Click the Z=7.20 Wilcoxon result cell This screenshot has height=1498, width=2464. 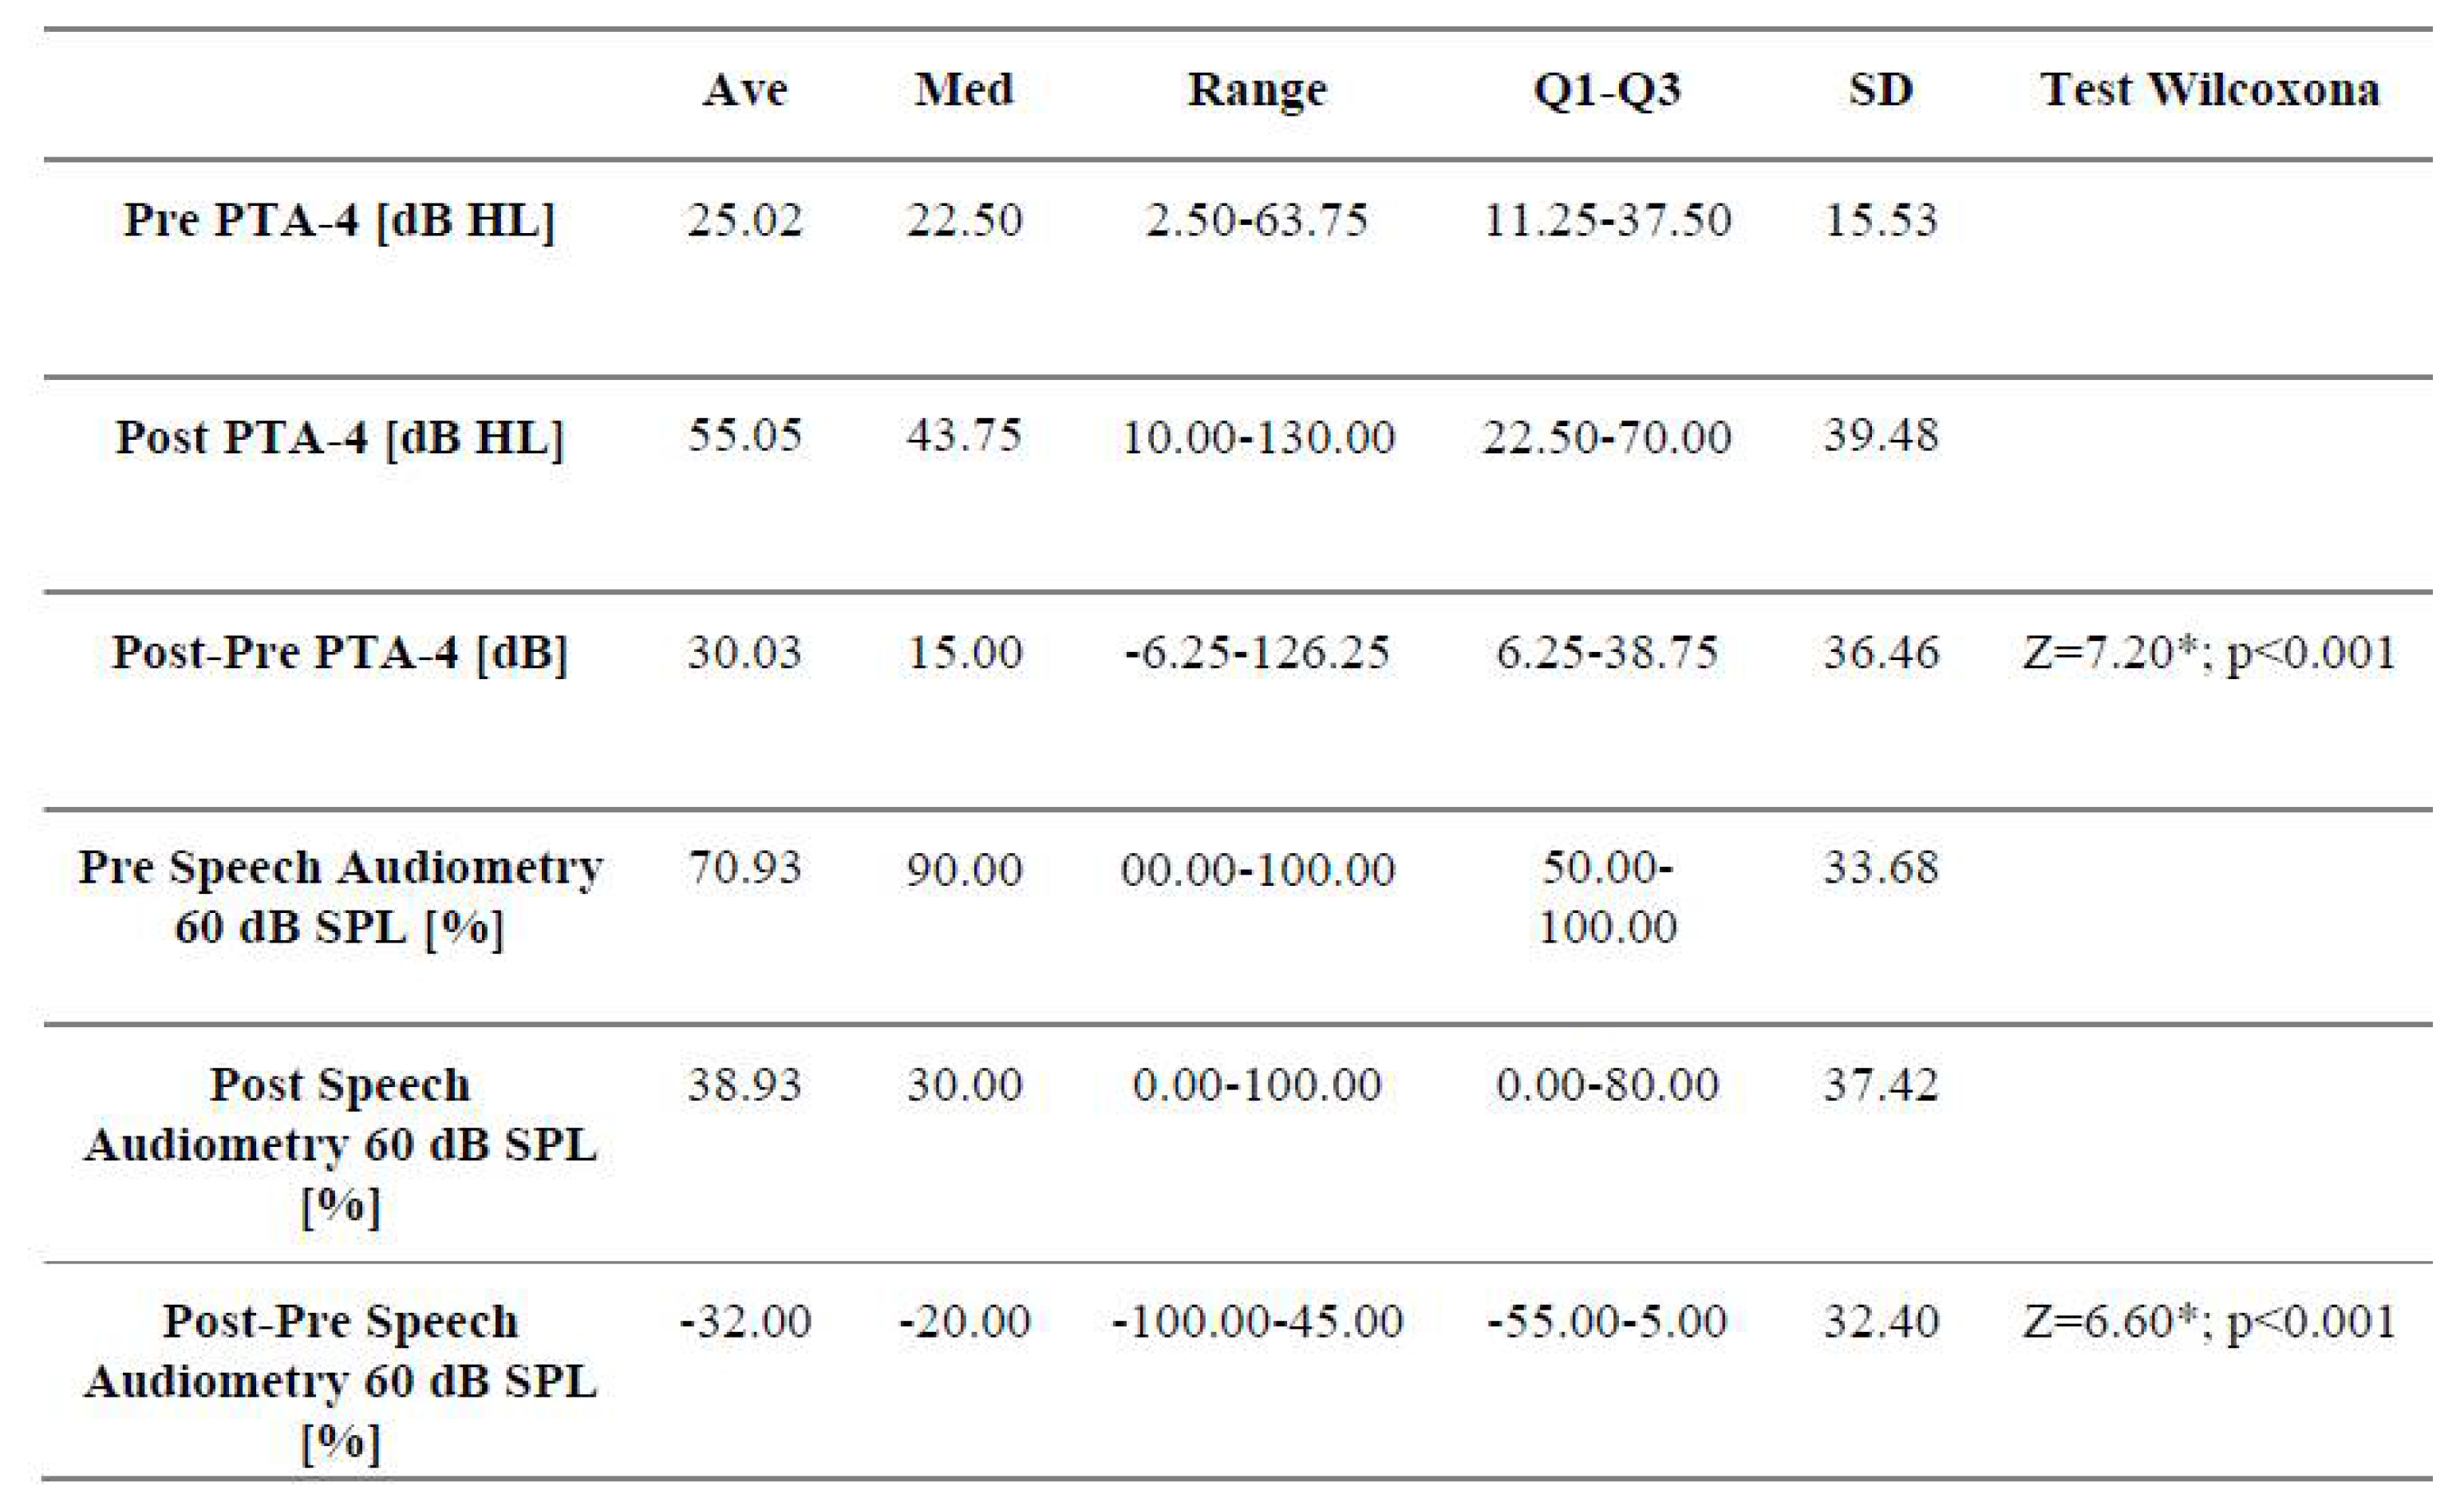[2209, 652]
